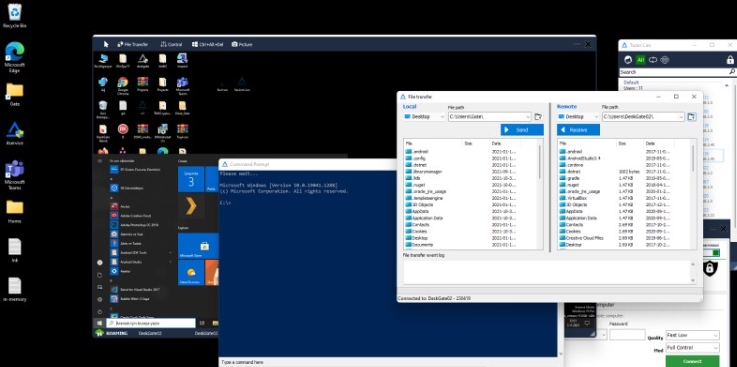Click the globe icon in right panel toolbar
Image resolution: width=737 pixels, height=367 pixels.
pos(665,60)
